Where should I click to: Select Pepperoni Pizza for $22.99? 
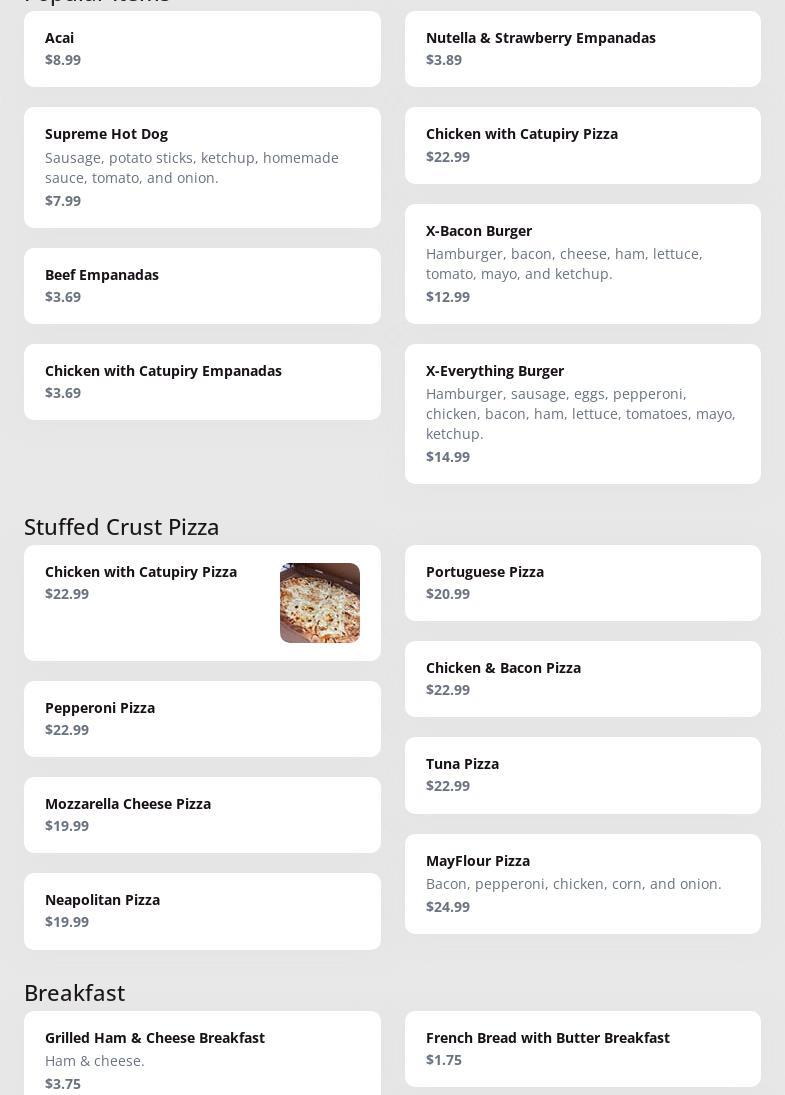(x=202, y=719)
